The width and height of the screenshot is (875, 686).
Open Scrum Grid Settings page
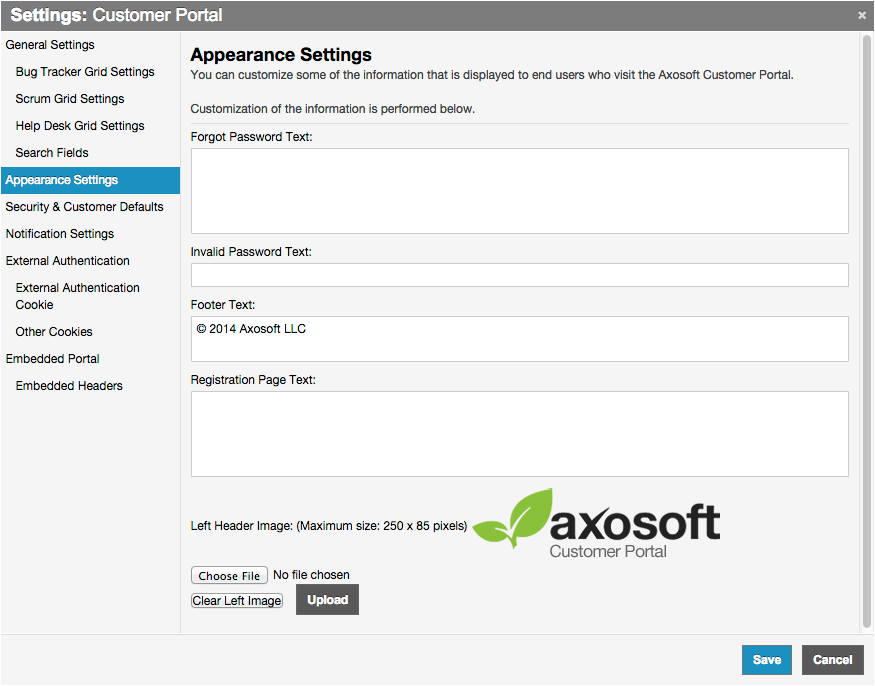tap(70, 99)
